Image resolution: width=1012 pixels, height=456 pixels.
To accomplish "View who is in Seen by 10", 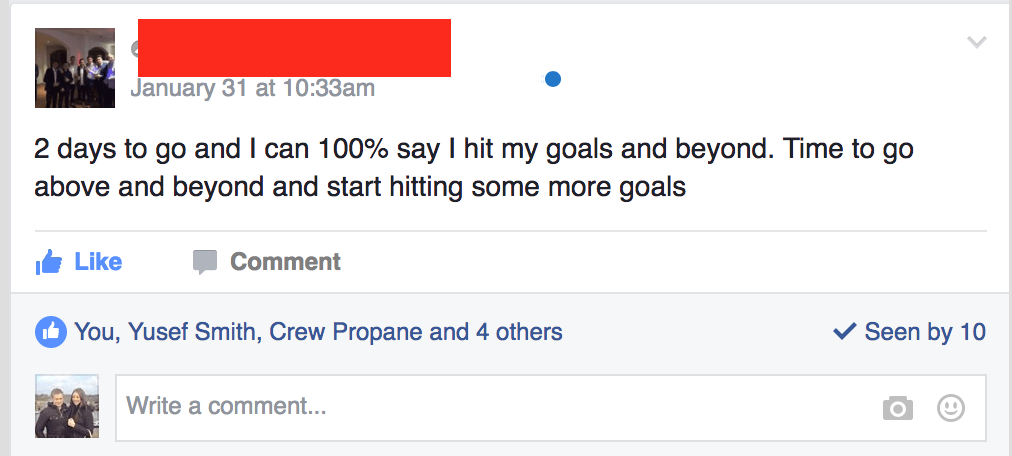I will pos(925,332).
